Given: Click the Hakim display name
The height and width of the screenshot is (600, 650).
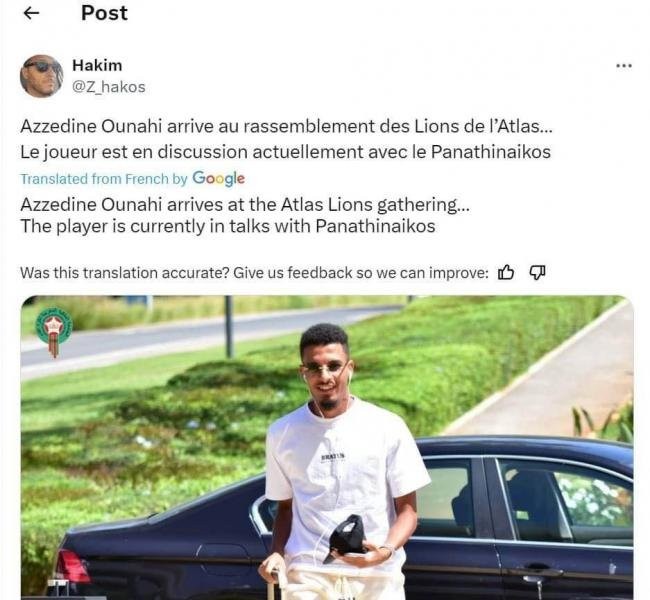Looking at the screenshot, I should pyautogui.click(x=97, y=66).
